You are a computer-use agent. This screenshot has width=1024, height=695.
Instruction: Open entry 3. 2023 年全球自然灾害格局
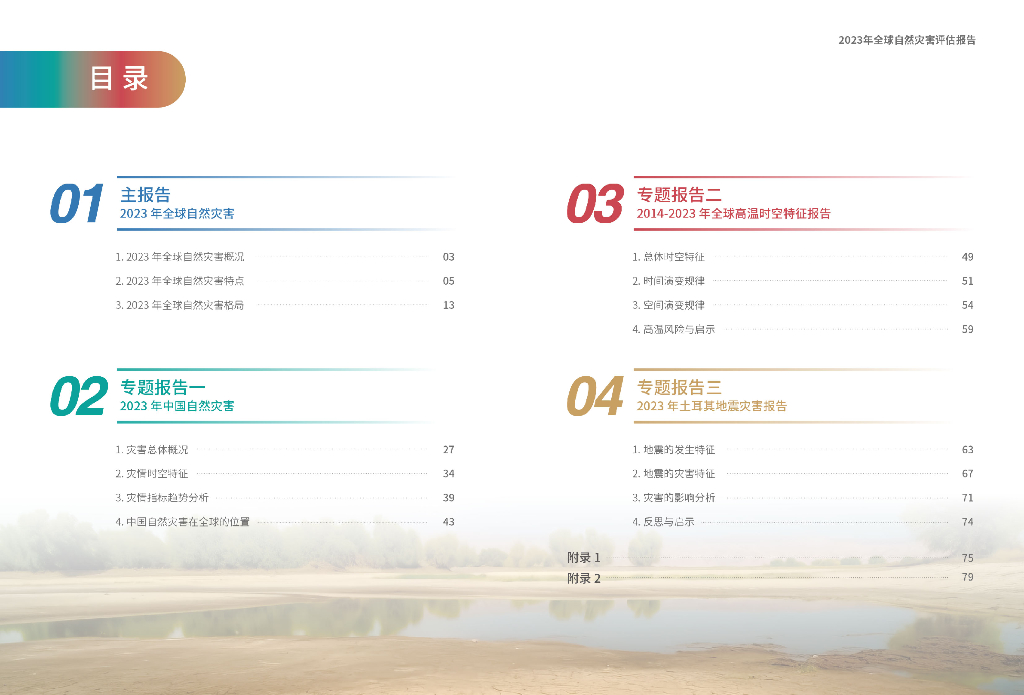[180, 305]
